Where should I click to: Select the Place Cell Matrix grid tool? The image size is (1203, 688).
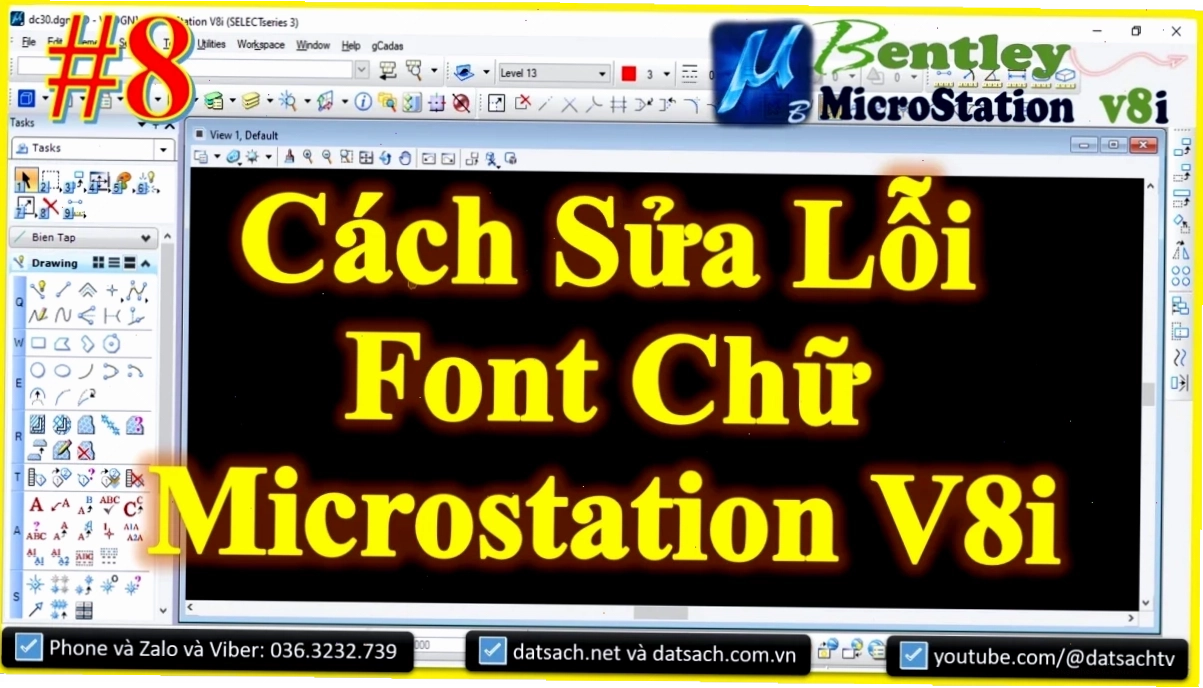(x=61, y=583)
